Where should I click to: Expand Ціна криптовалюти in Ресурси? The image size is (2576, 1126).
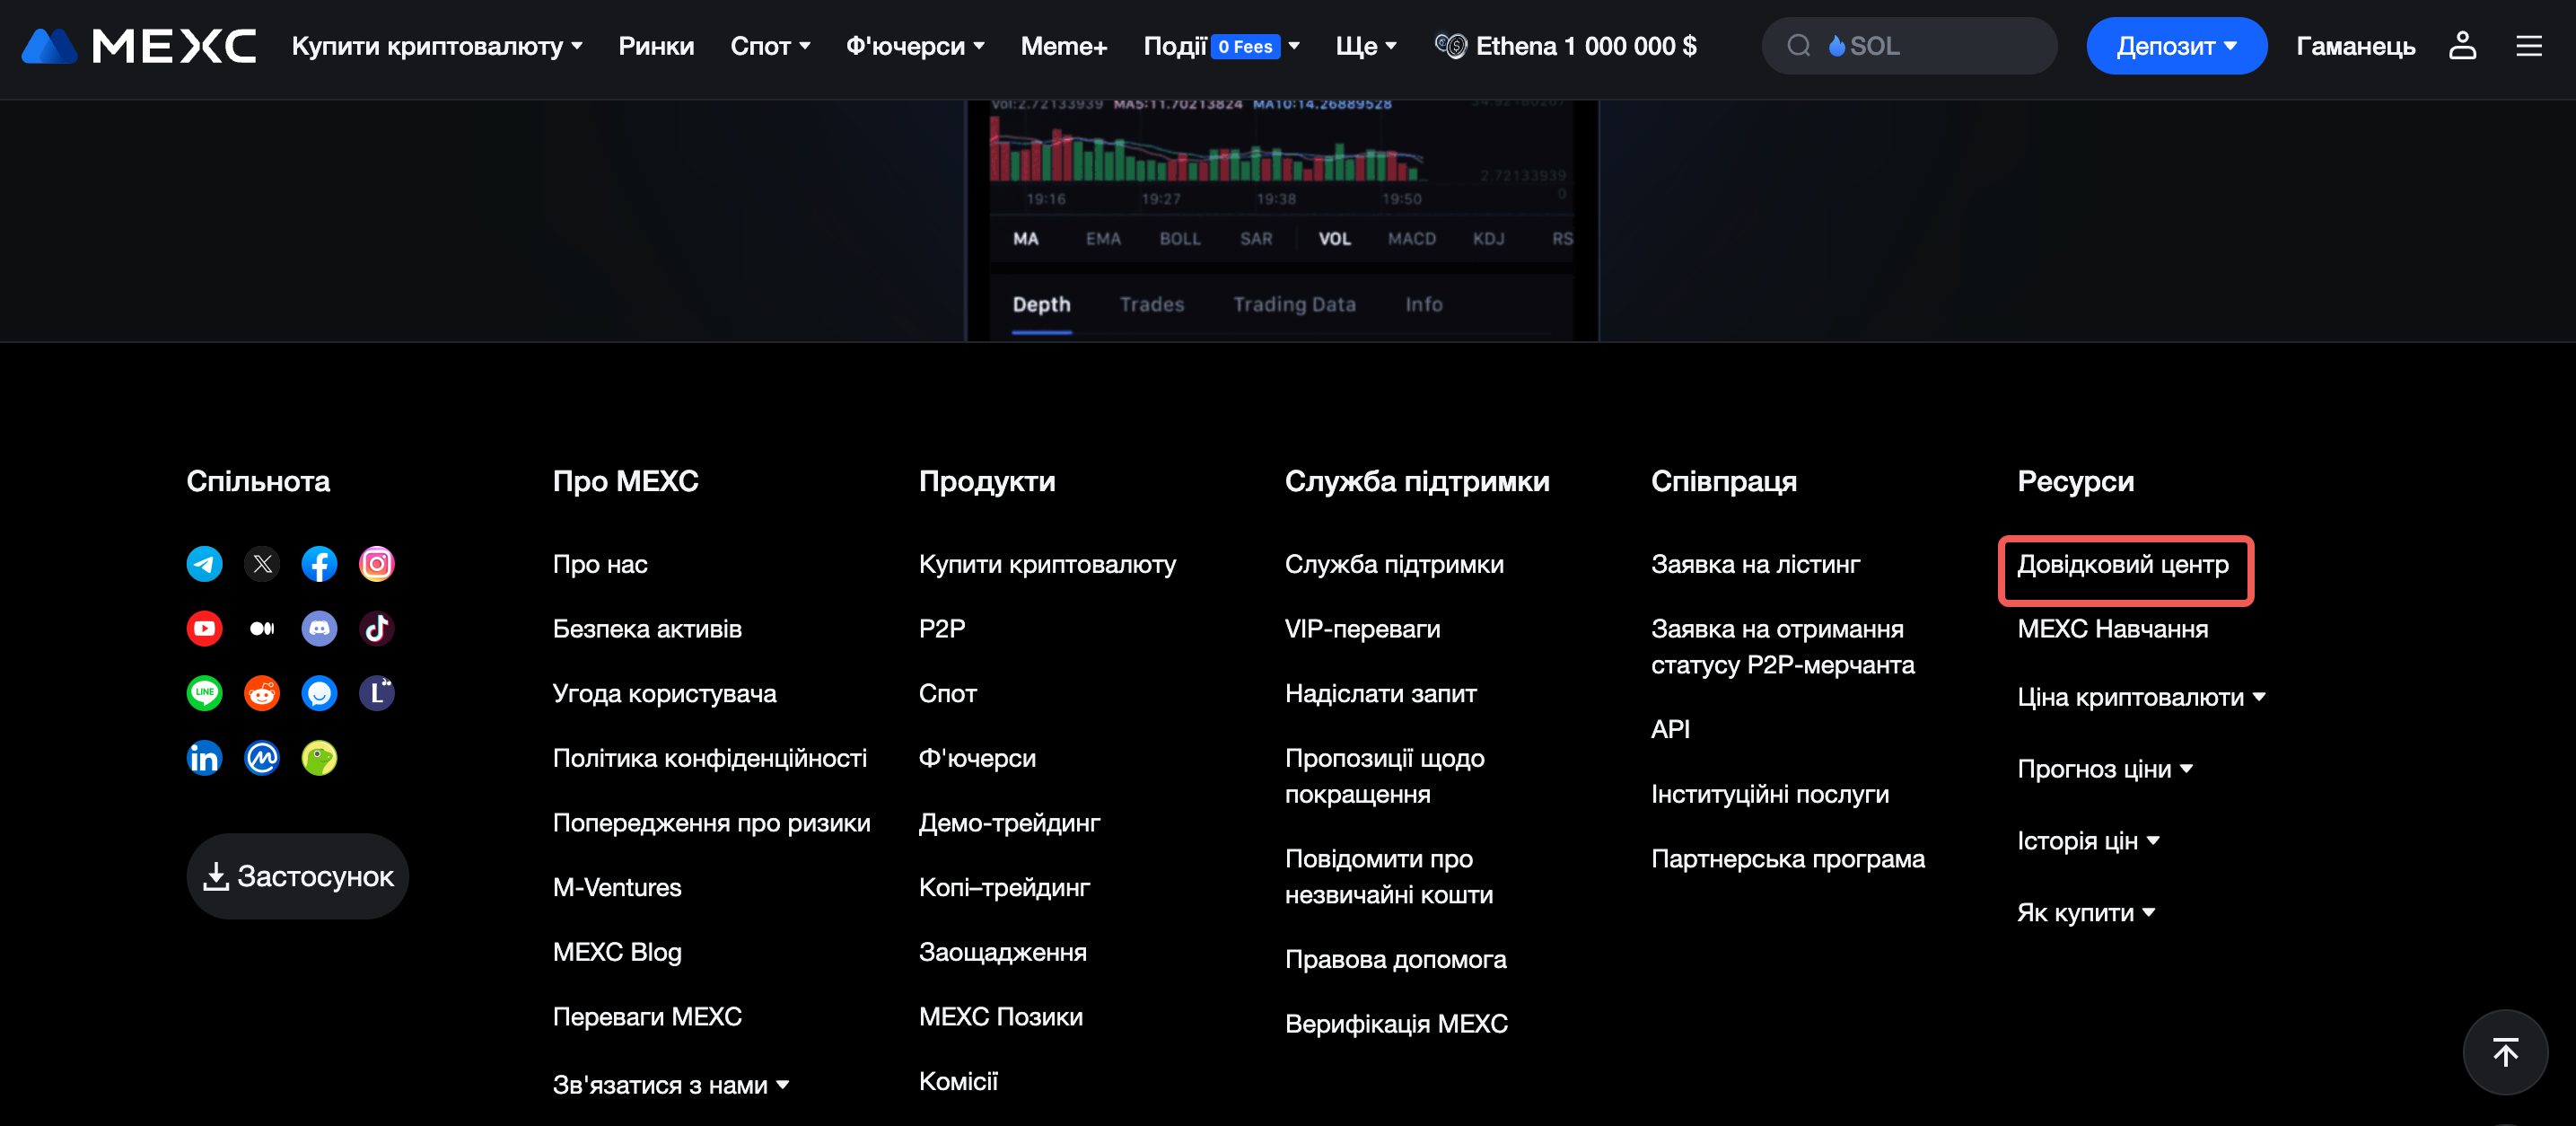click(x=2141, y=697)
